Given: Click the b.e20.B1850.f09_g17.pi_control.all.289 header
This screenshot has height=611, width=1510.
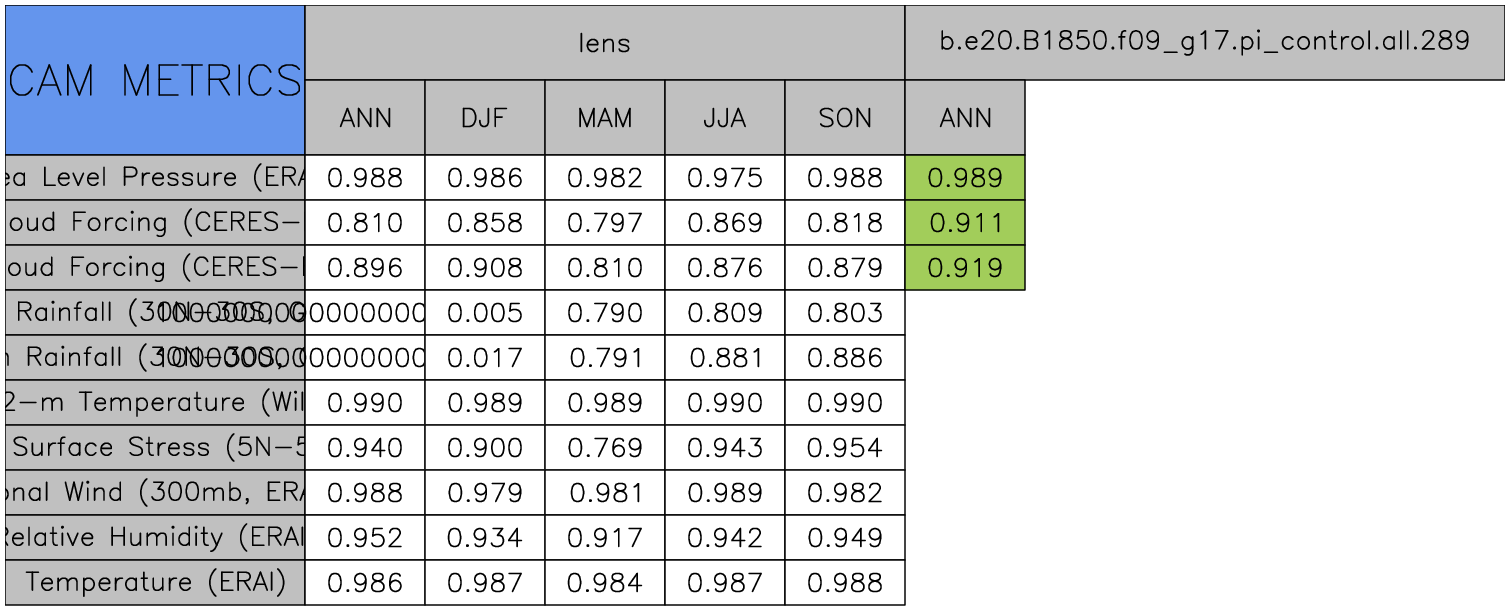Looking at the screenshot, I should (1204, 43).
